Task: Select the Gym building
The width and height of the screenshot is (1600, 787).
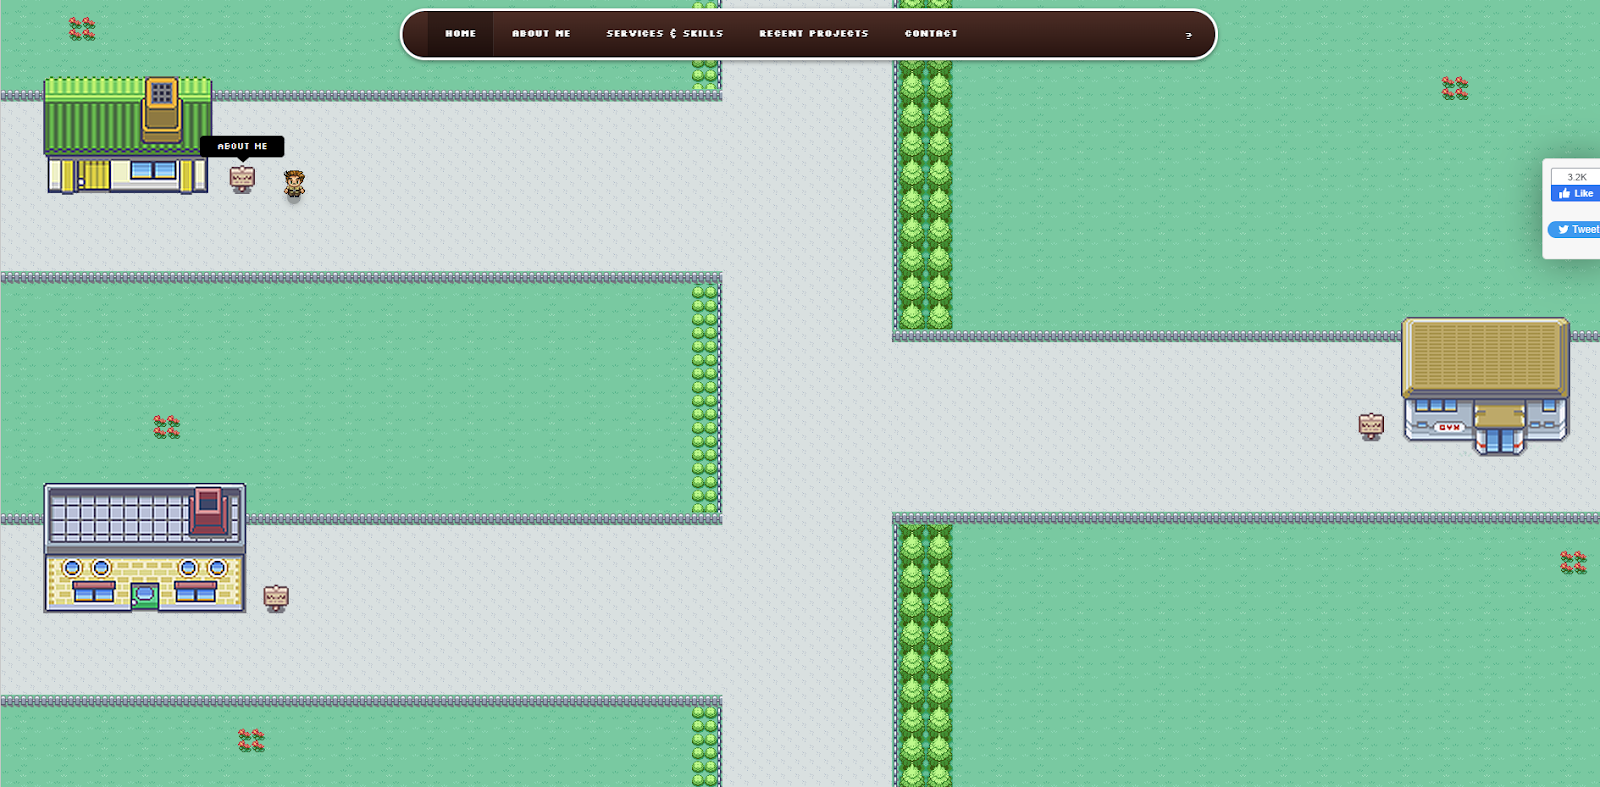Action: point(1485,386)
